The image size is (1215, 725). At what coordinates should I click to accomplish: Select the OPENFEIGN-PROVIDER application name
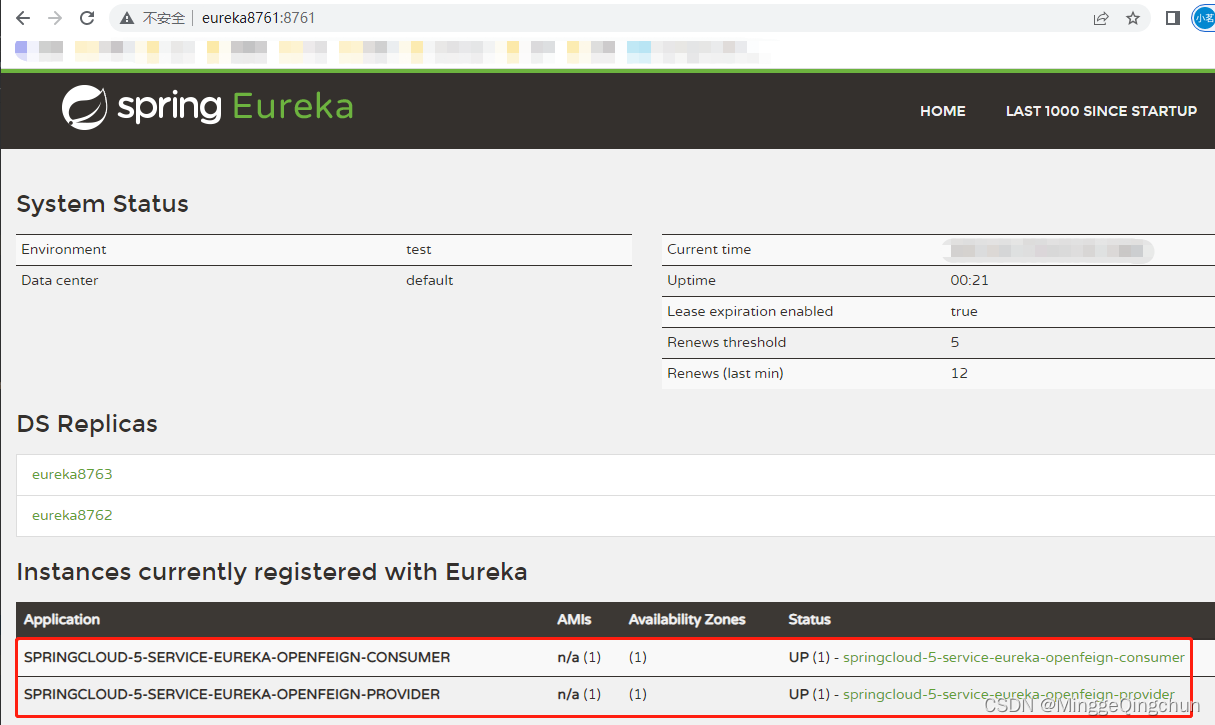pyautogui.click(x=232, y=694)
